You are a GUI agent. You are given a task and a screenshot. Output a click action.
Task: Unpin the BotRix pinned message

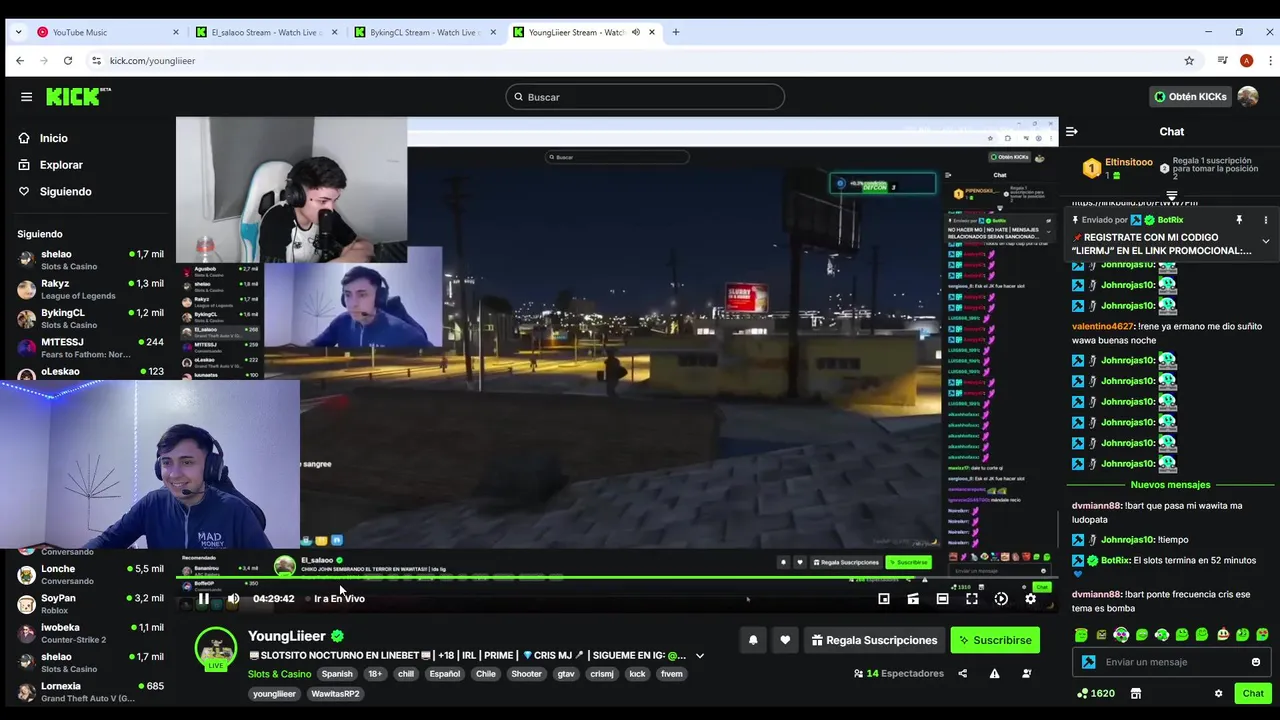[x=1239, y=220]
